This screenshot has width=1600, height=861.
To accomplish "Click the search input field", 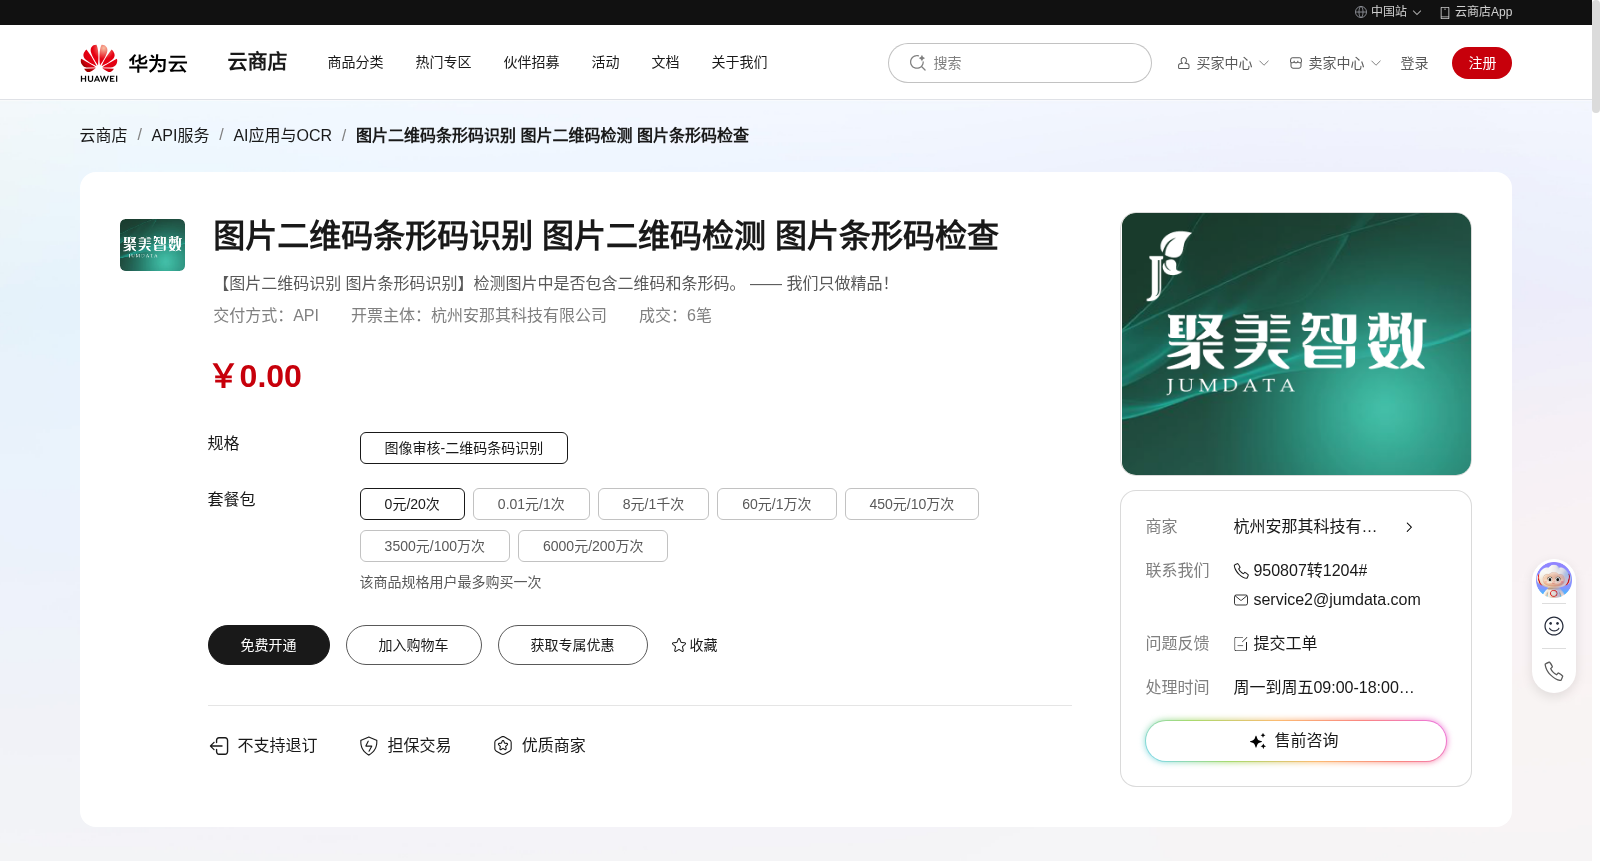I will (x=1020, y=63).
